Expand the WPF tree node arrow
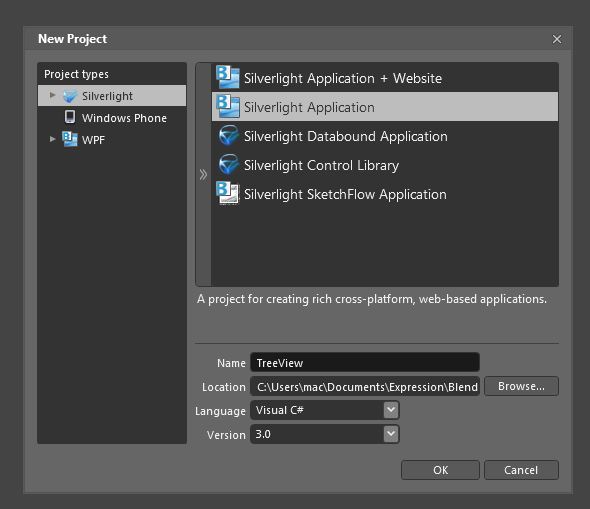Viewport: 590px width, 509px height. click(53, 139)
